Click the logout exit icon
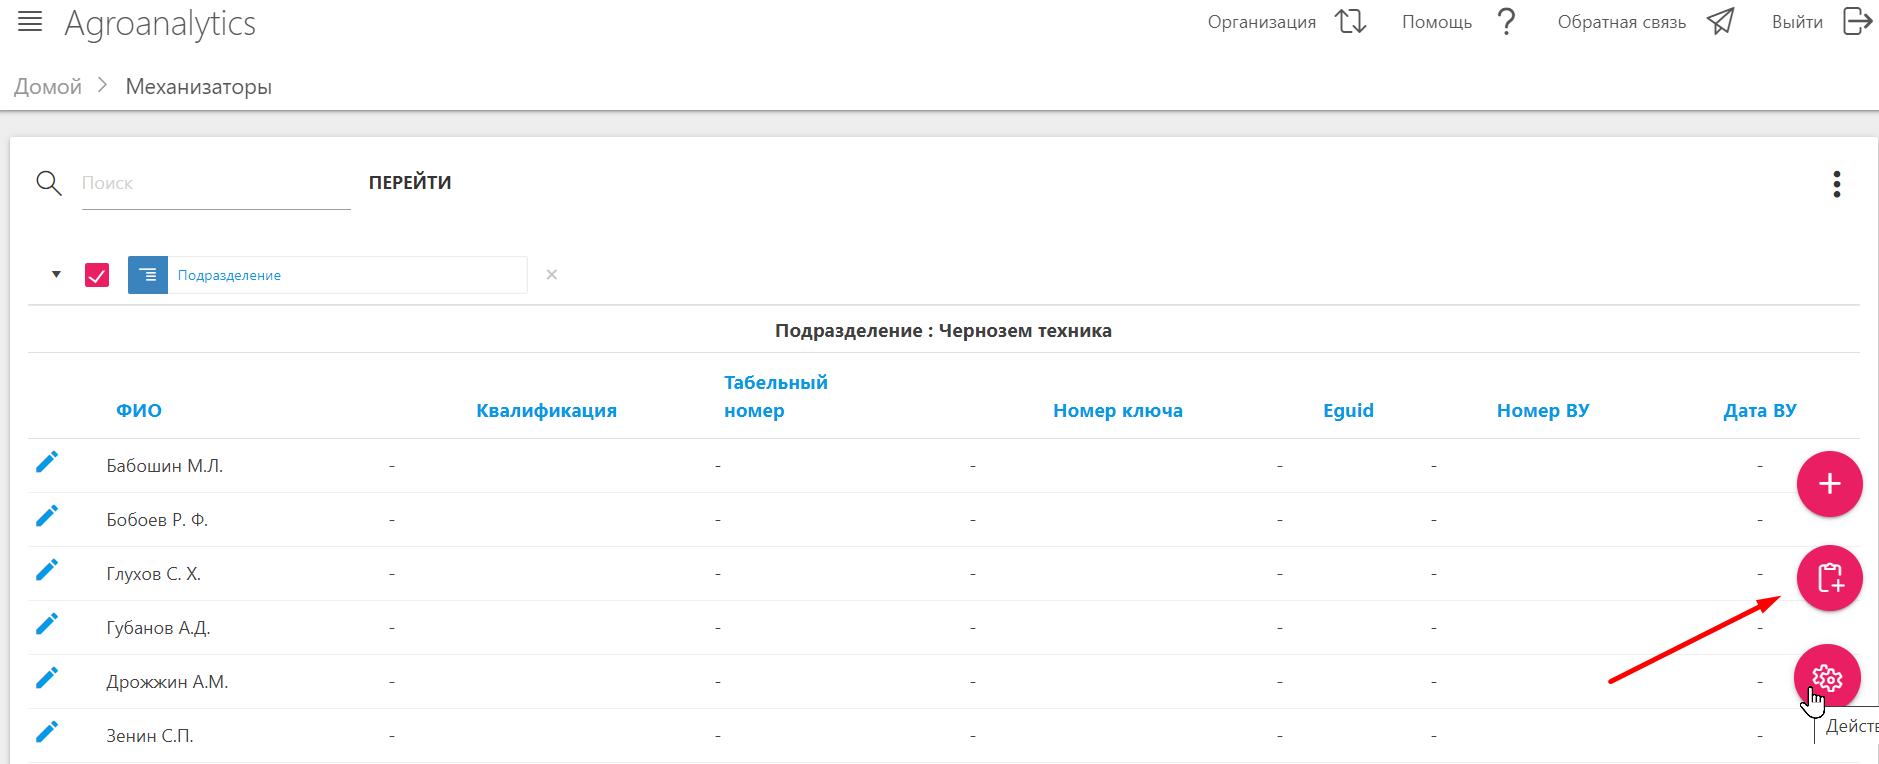1879x764 pixels. [1856, 22]
